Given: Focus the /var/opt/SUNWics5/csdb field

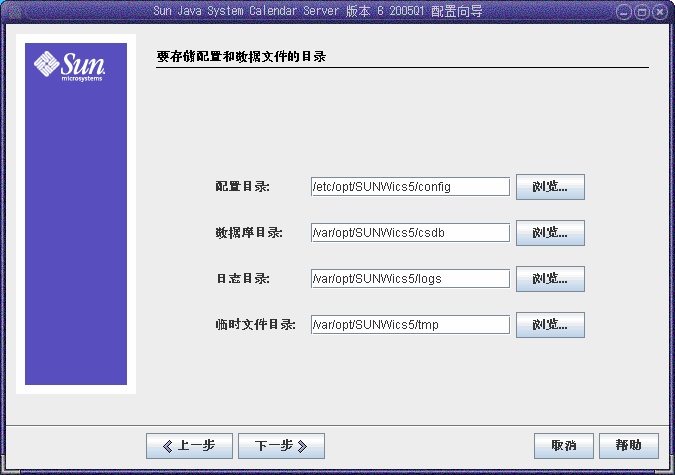Looking at the screenshot, I should [x=410, y=233].
